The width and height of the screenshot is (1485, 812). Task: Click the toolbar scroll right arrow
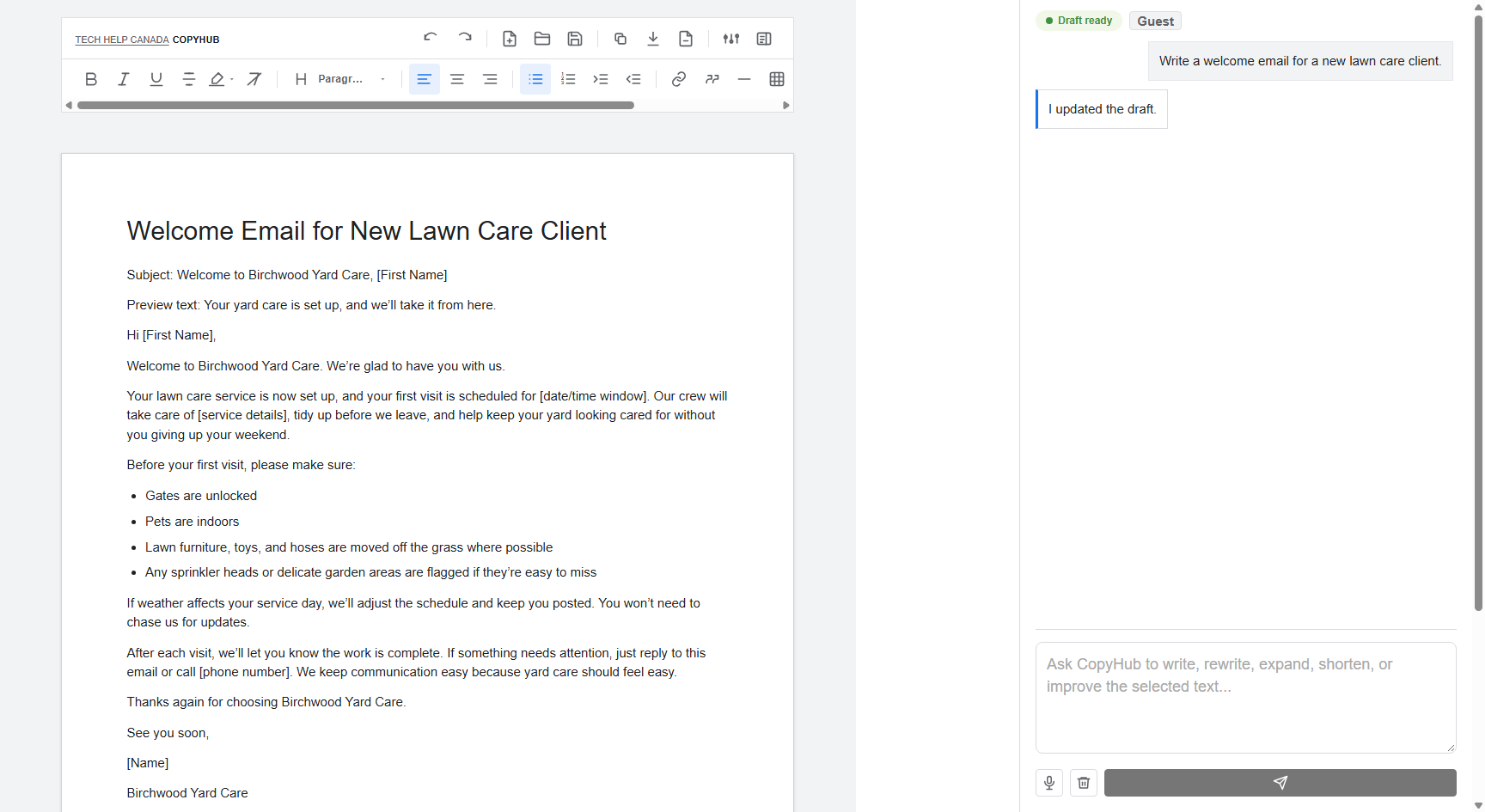787,105
